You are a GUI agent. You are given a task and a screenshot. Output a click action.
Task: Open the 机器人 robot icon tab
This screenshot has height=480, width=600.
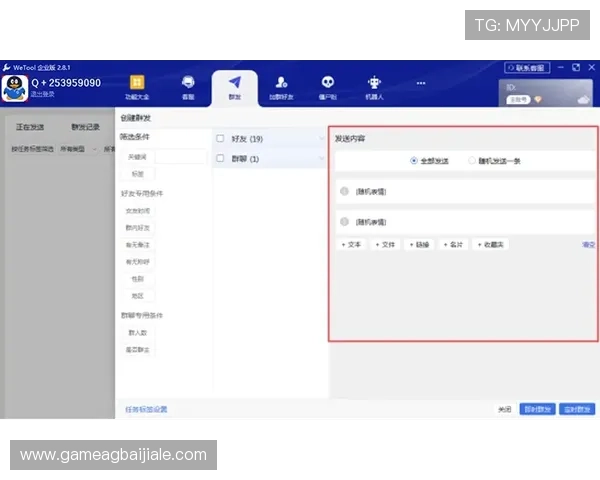(x=374, y=87)
